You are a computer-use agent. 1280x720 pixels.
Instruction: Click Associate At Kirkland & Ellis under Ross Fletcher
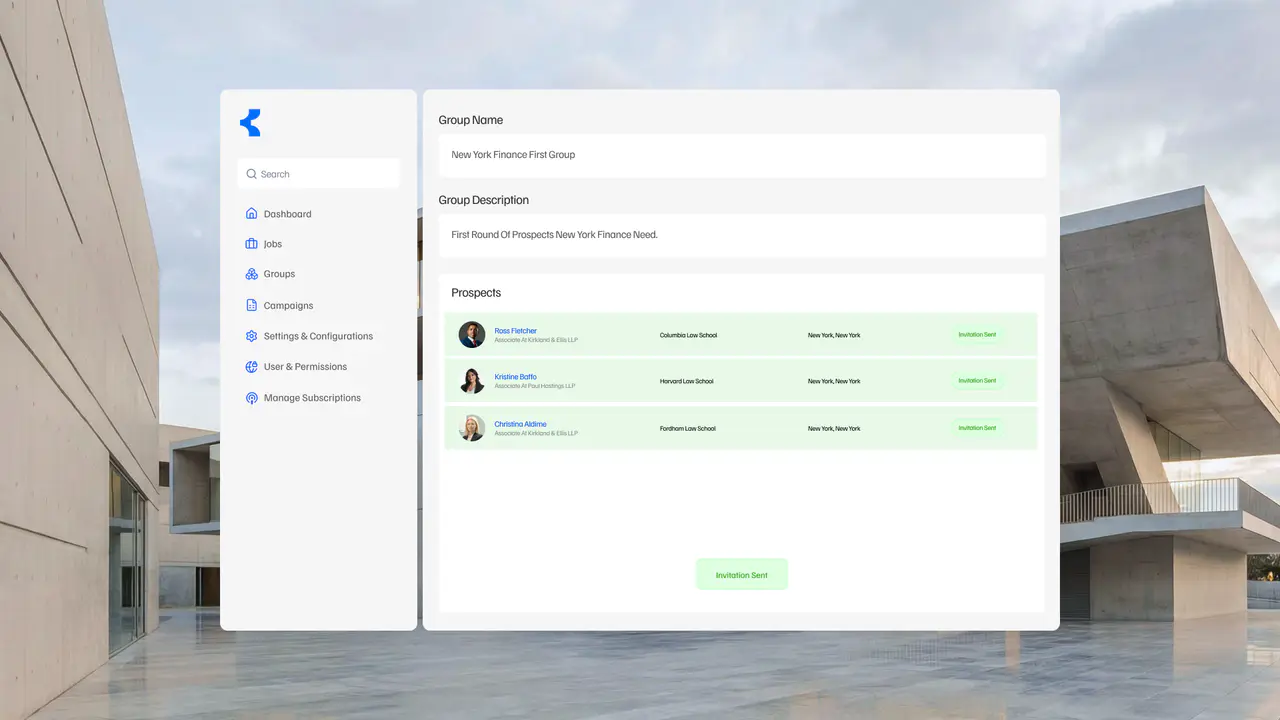tap(536, 340)
